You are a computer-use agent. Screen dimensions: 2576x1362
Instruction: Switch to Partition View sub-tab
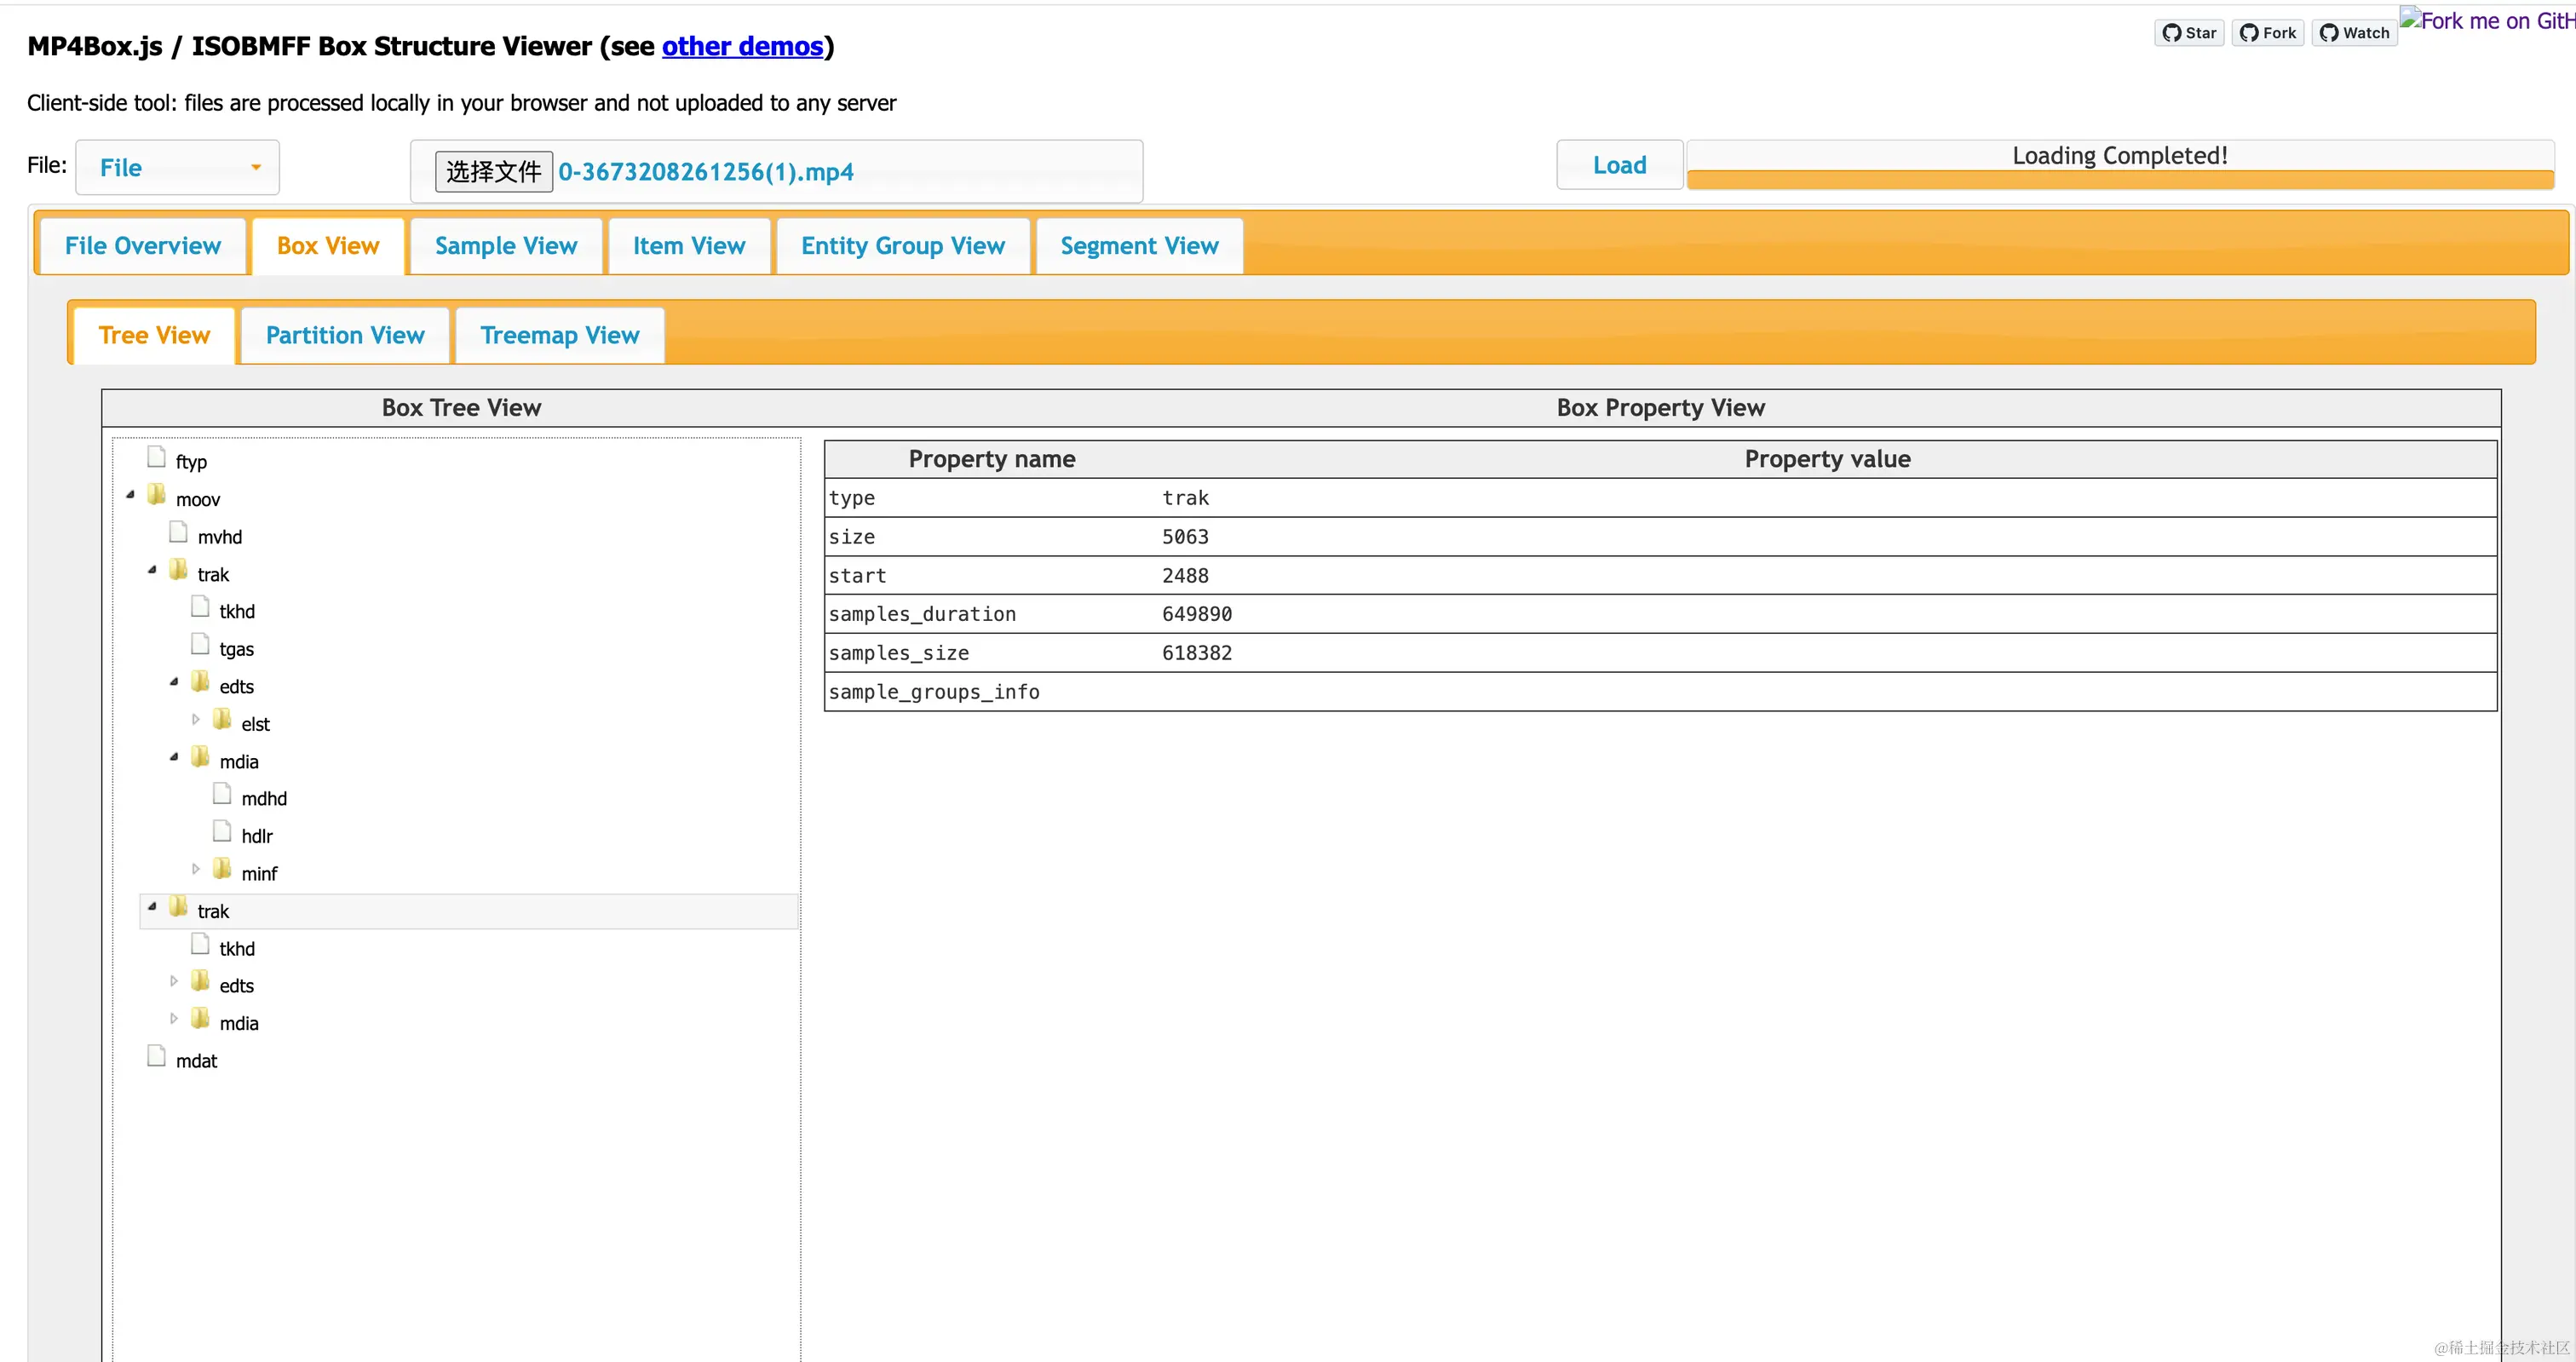coord(345,336)
